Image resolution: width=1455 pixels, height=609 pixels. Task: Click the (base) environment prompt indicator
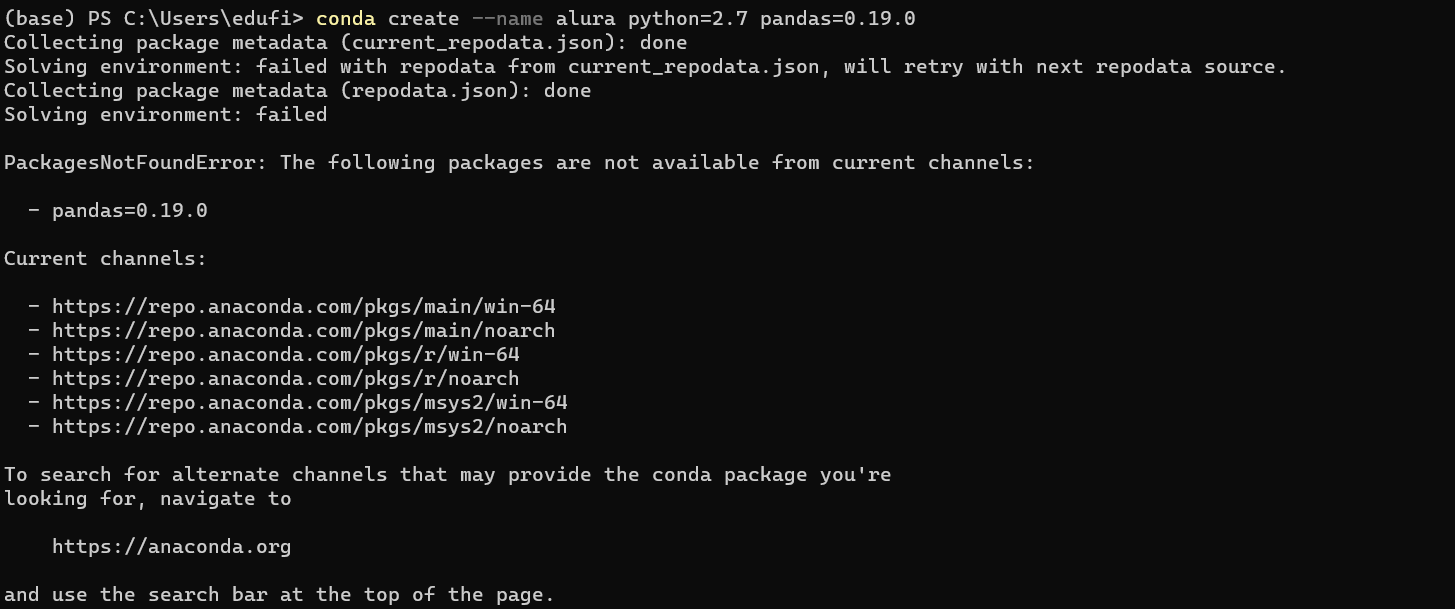point(39,19)
